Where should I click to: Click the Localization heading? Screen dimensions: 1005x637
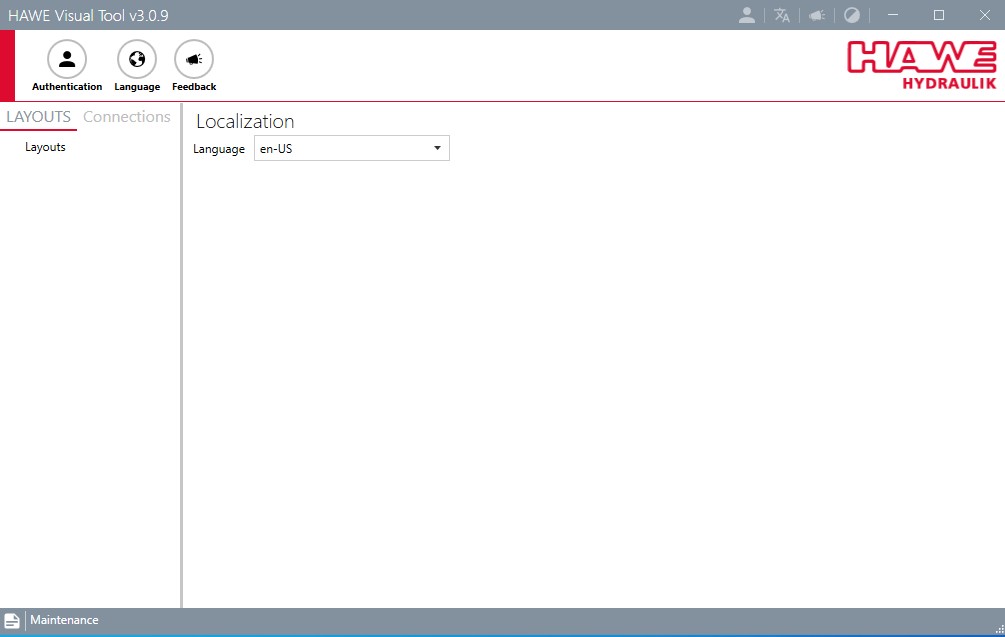(x=245, y=121)
